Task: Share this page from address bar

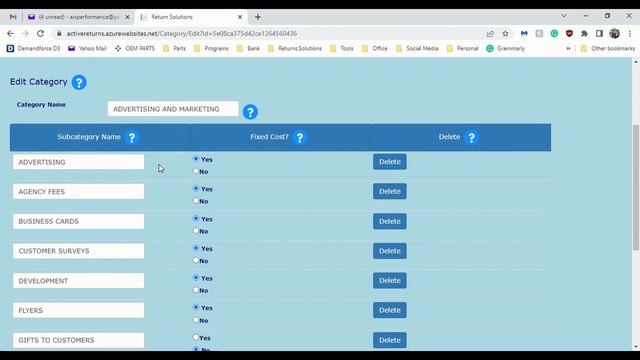Action: click(490, 33)
